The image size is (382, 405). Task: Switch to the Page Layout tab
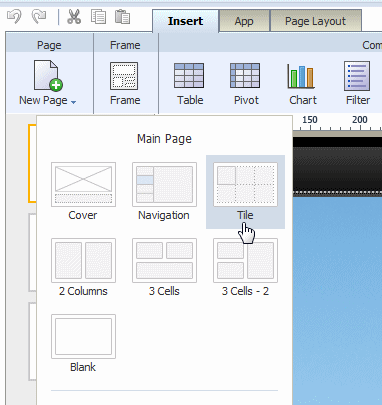point(315,21)
